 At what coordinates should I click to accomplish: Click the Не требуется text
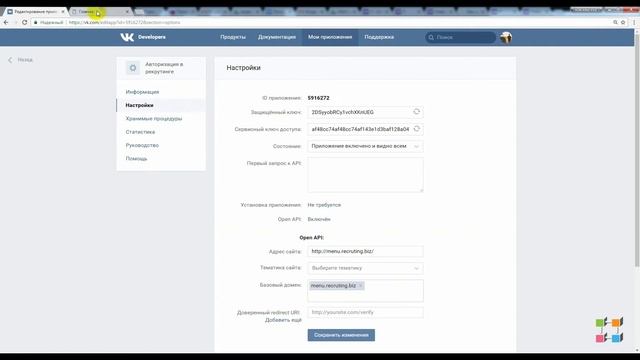point(324,205)
